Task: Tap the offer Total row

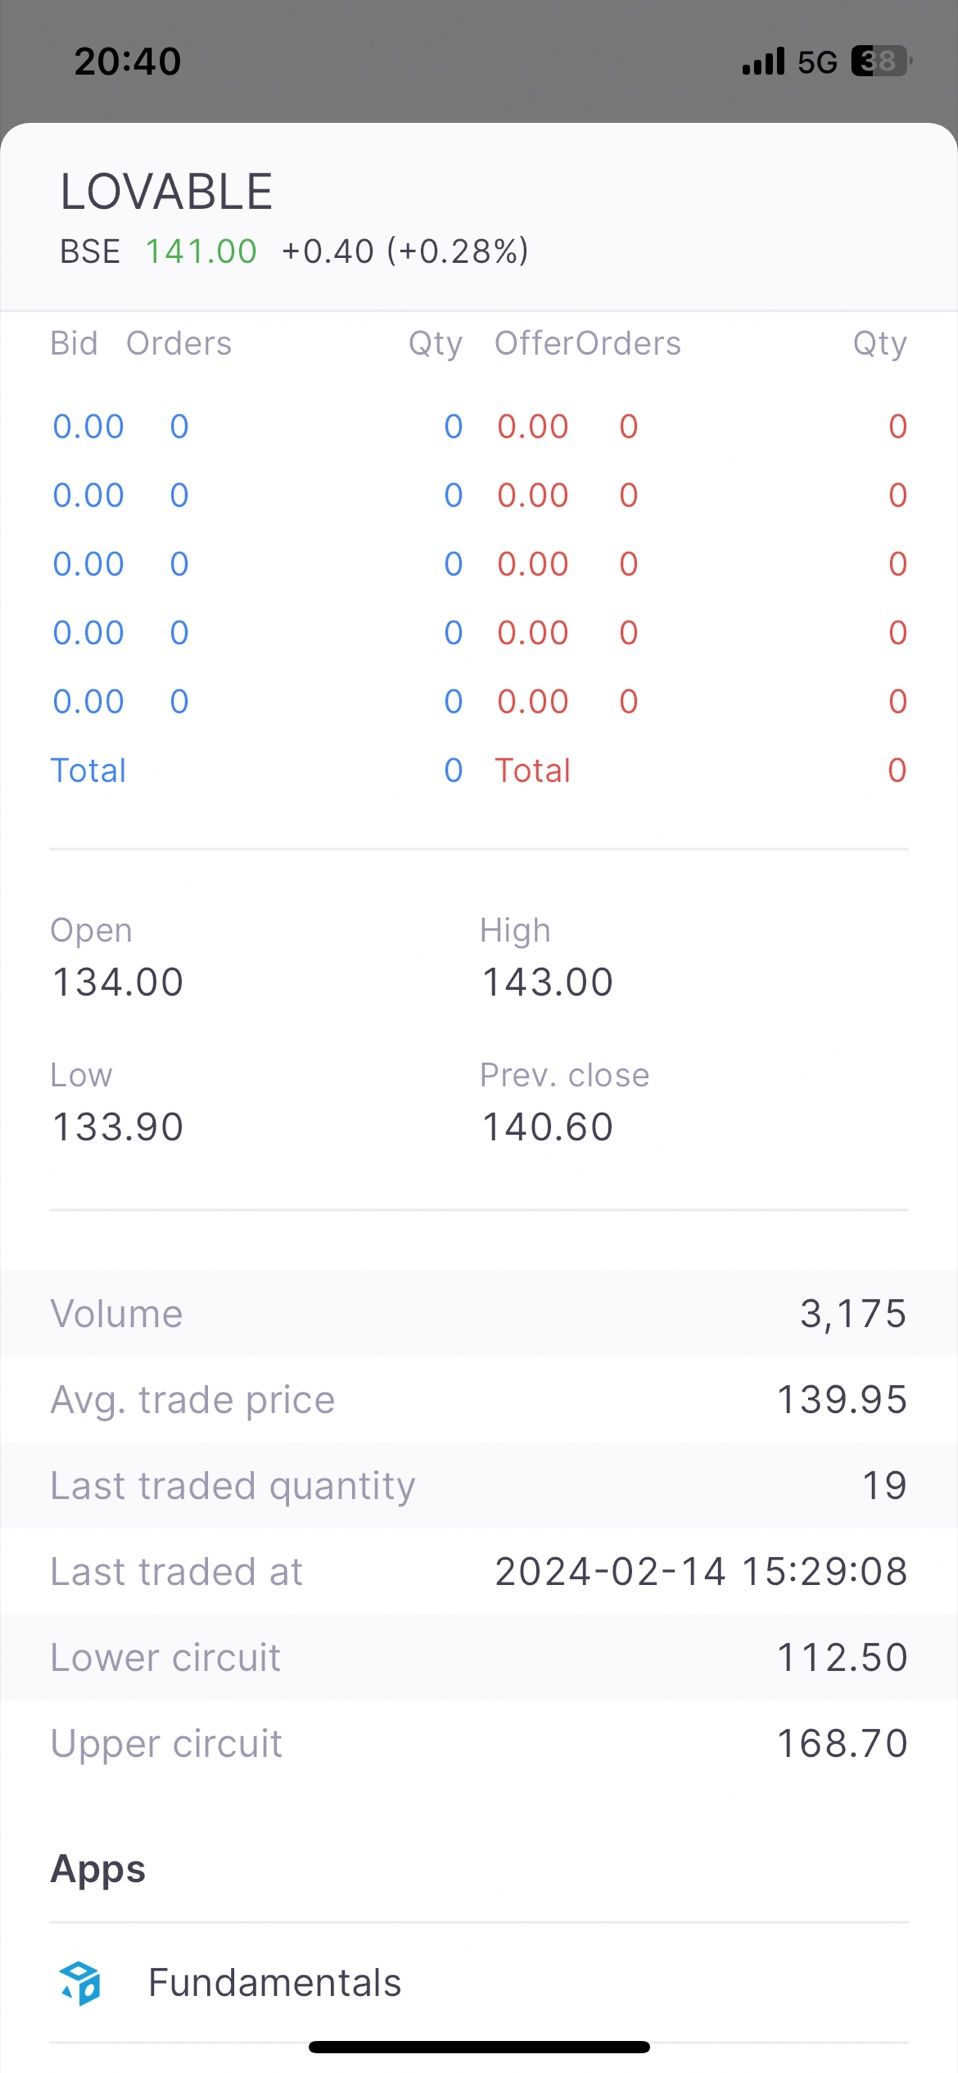Action: (x=701, y=771)
